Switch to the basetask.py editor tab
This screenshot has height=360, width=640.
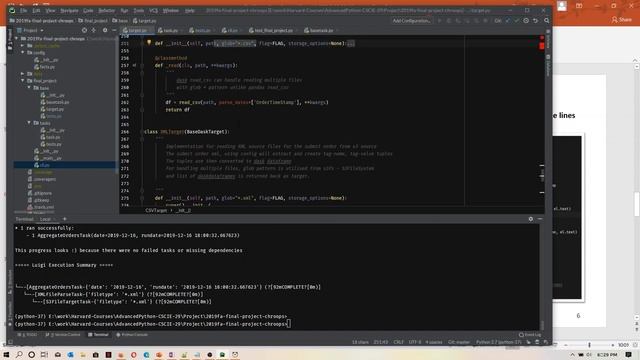[321, 30]
